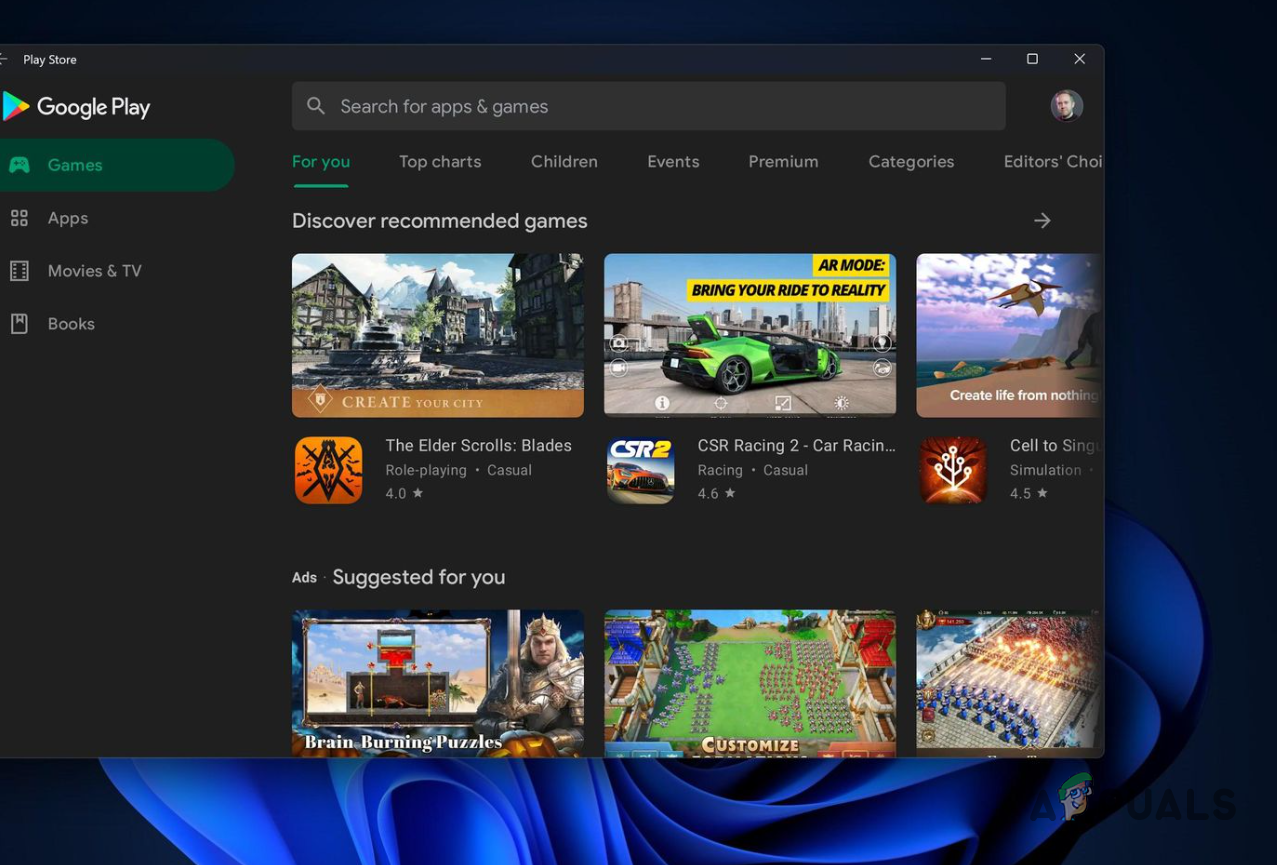Switch to the Premium tab
The width and height of the screenshot is (1277, 865).
(x=783, y=161)
